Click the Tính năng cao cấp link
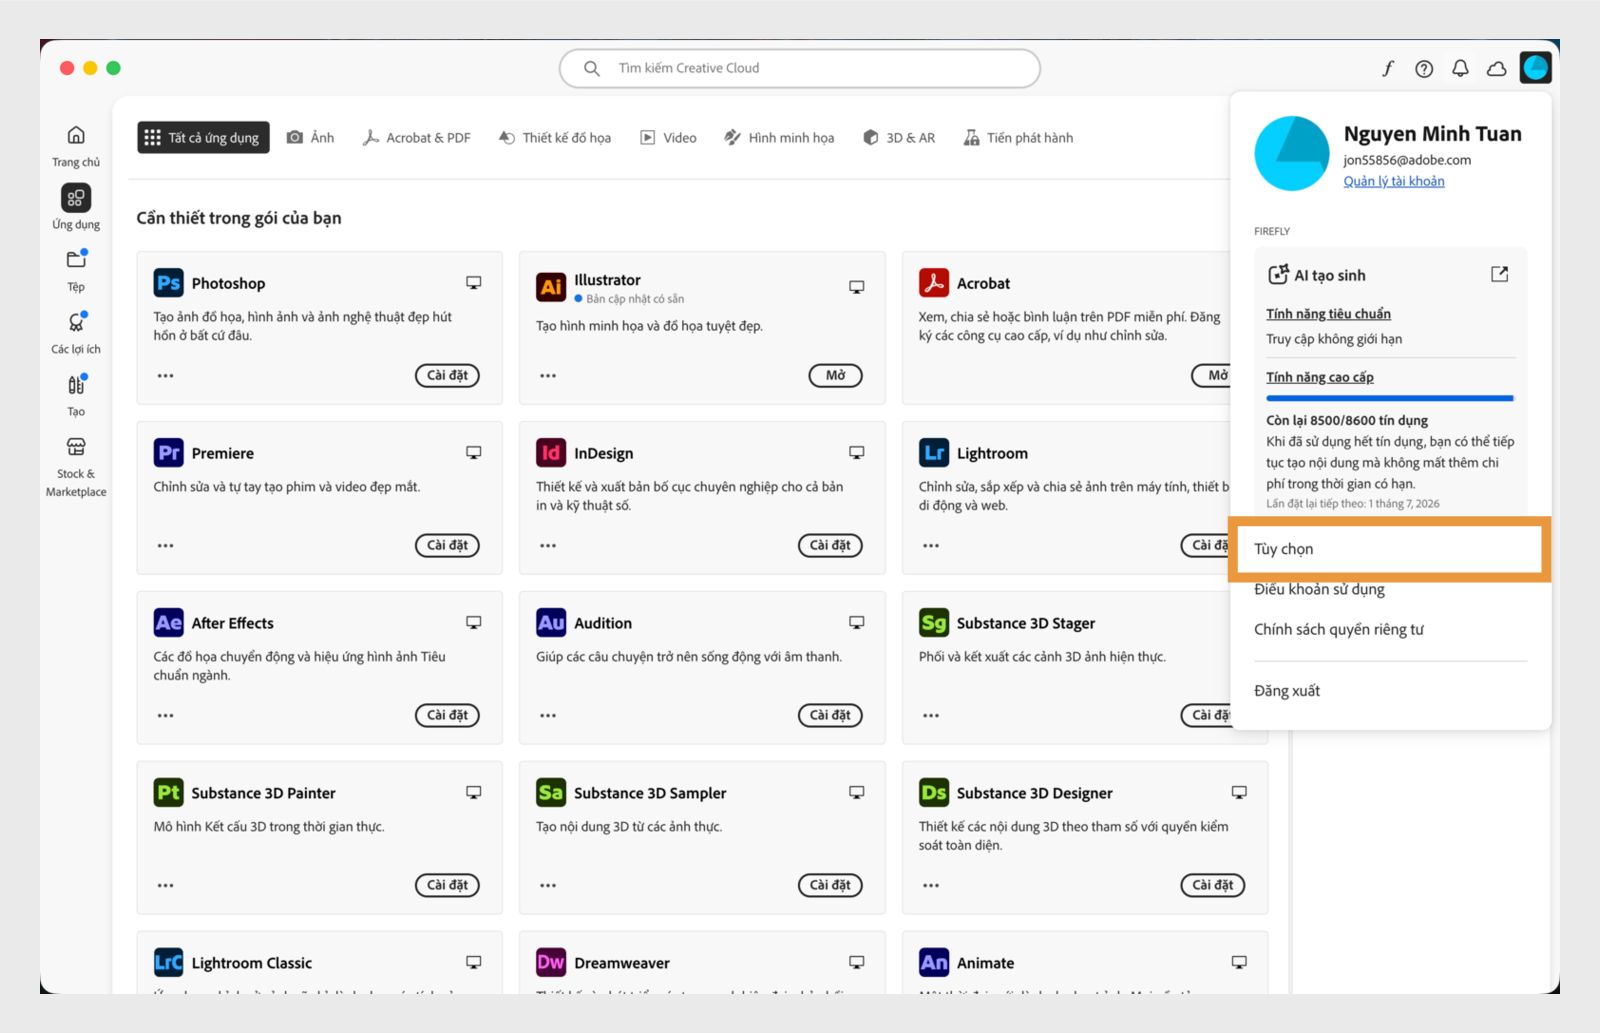1600x1034 pixels. coord(1320,377)
